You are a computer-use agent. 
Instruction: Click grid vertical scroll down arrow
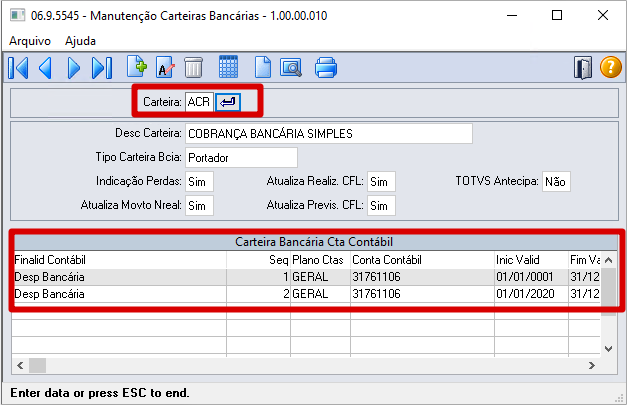click(x=609, y=349)
